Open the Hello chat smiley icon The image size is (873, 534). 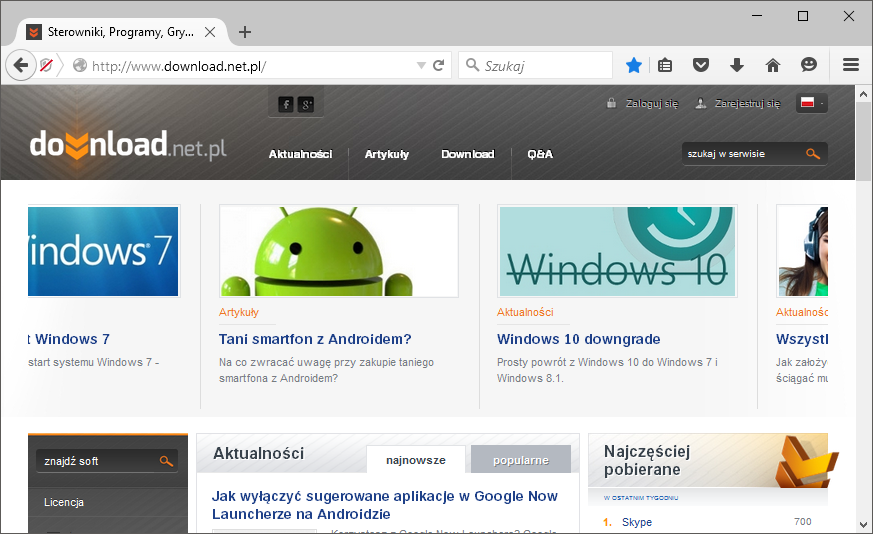(x=808, y=66)
